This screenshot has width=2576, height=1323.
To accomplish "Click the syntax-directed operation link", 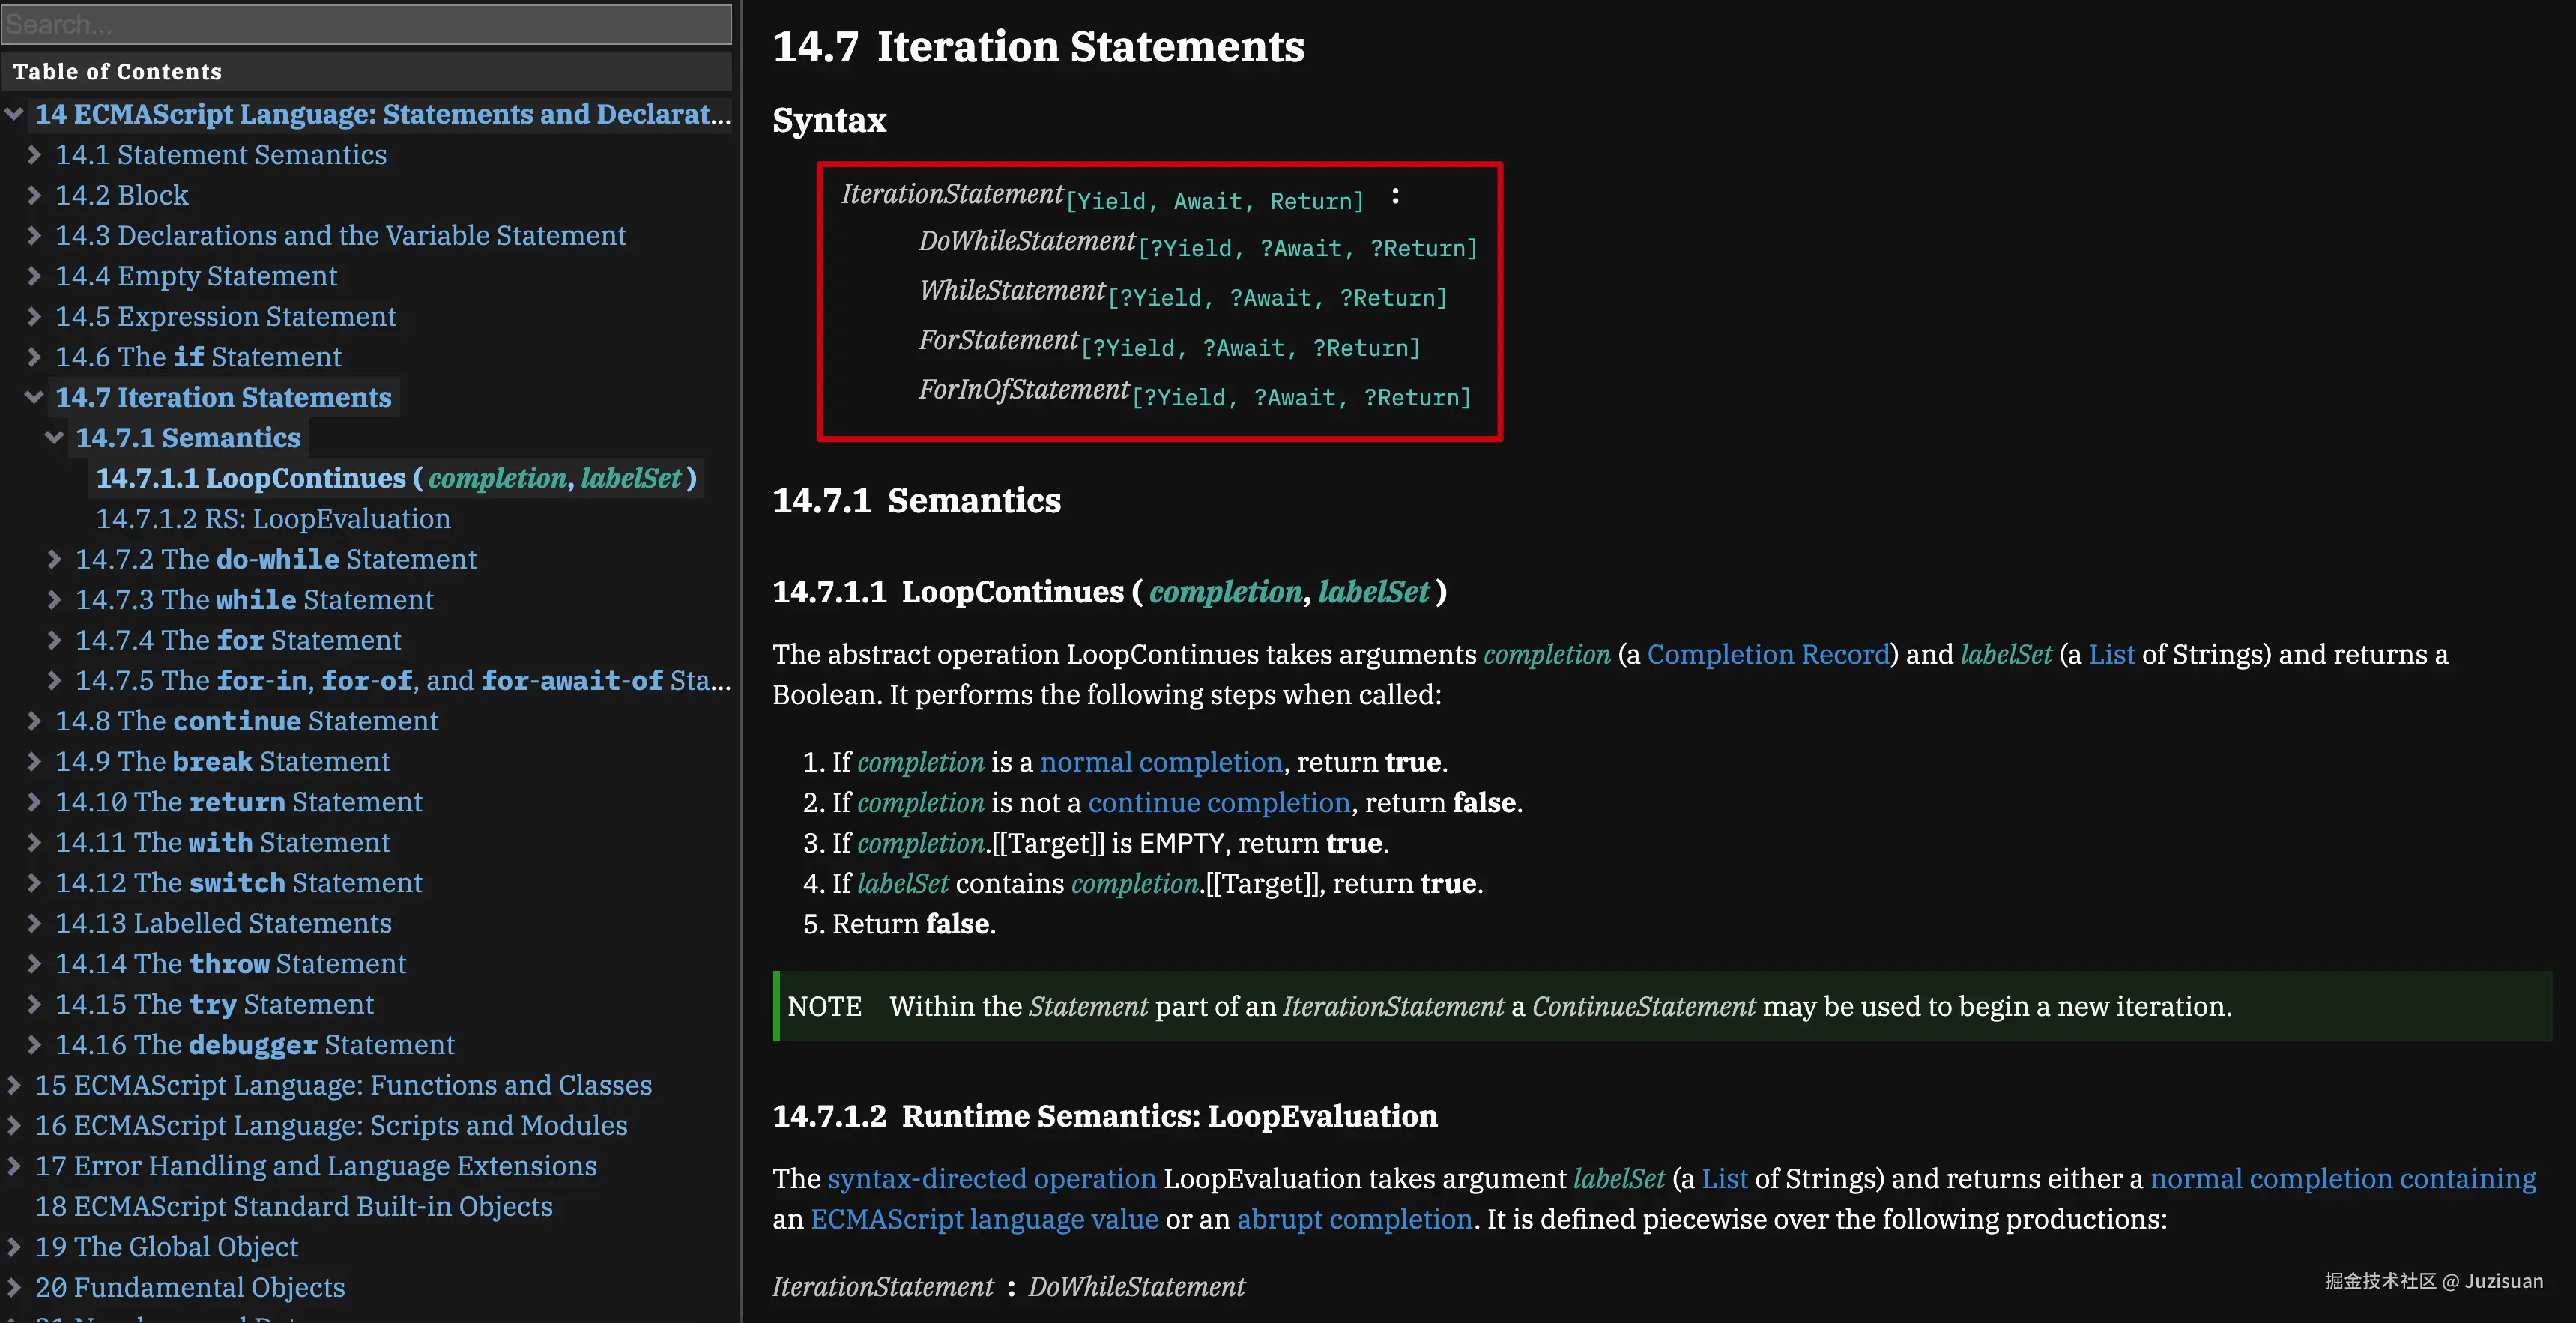I will pyautogui.click(x=991, y=1179).
